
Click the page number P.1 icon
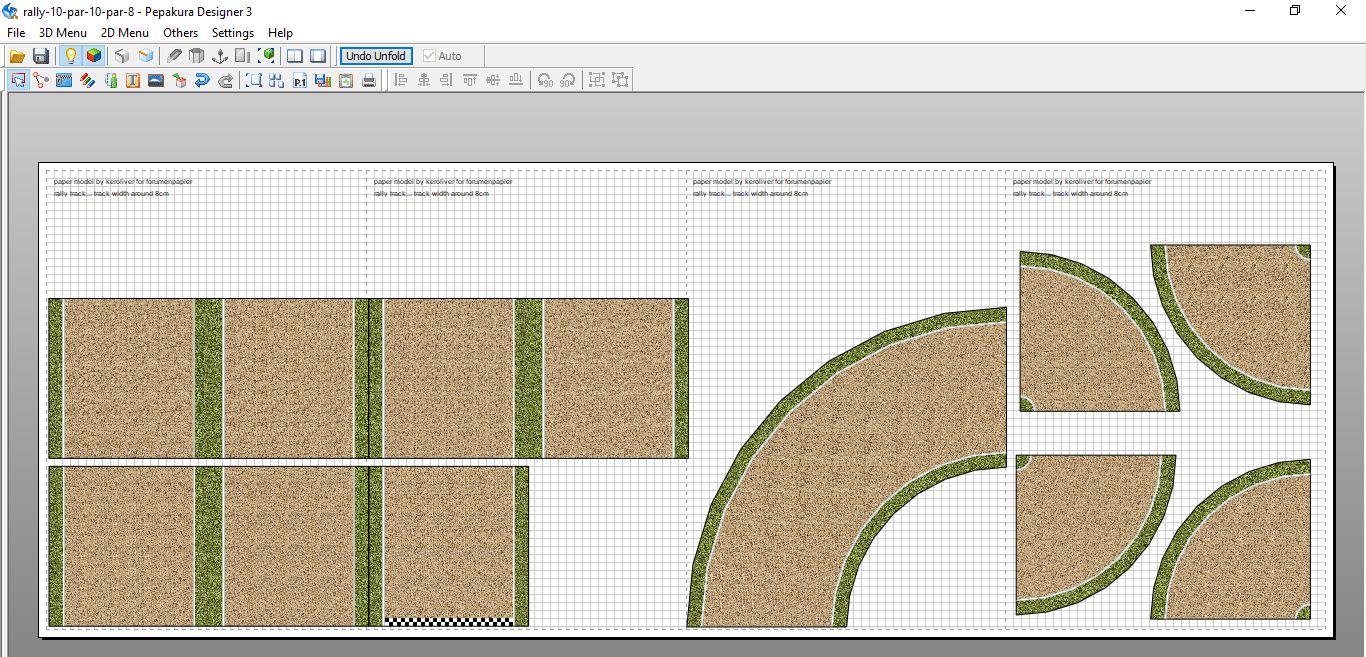[x=300, y=81]
